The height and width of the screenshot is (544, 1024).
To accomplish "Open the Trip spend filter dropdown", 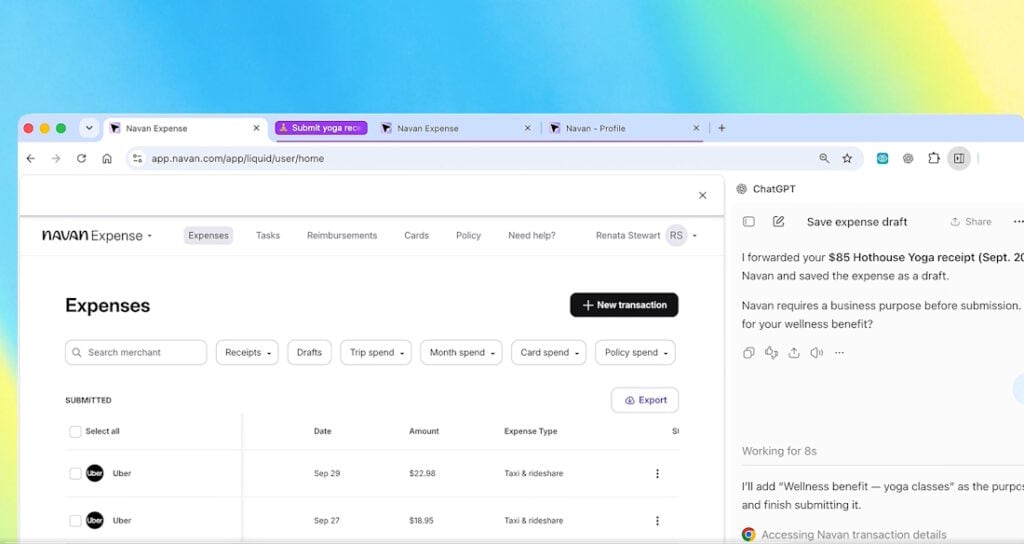I will point(376,353).
